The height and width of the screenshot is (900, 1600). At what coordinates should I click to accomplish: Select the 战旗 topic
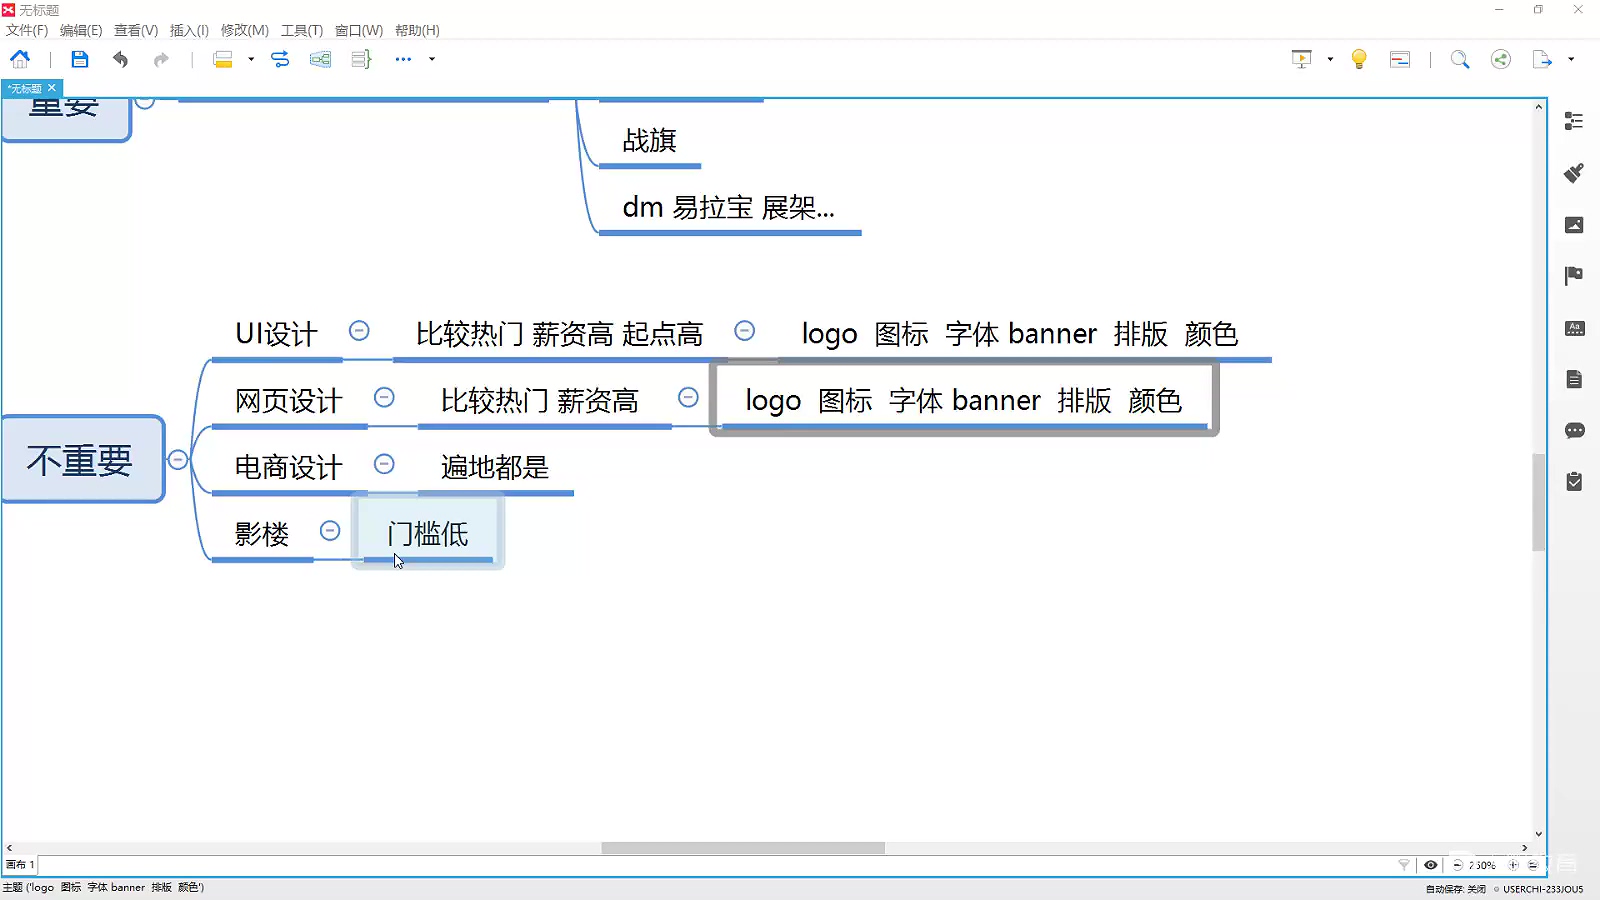click(x=650, y=141)
